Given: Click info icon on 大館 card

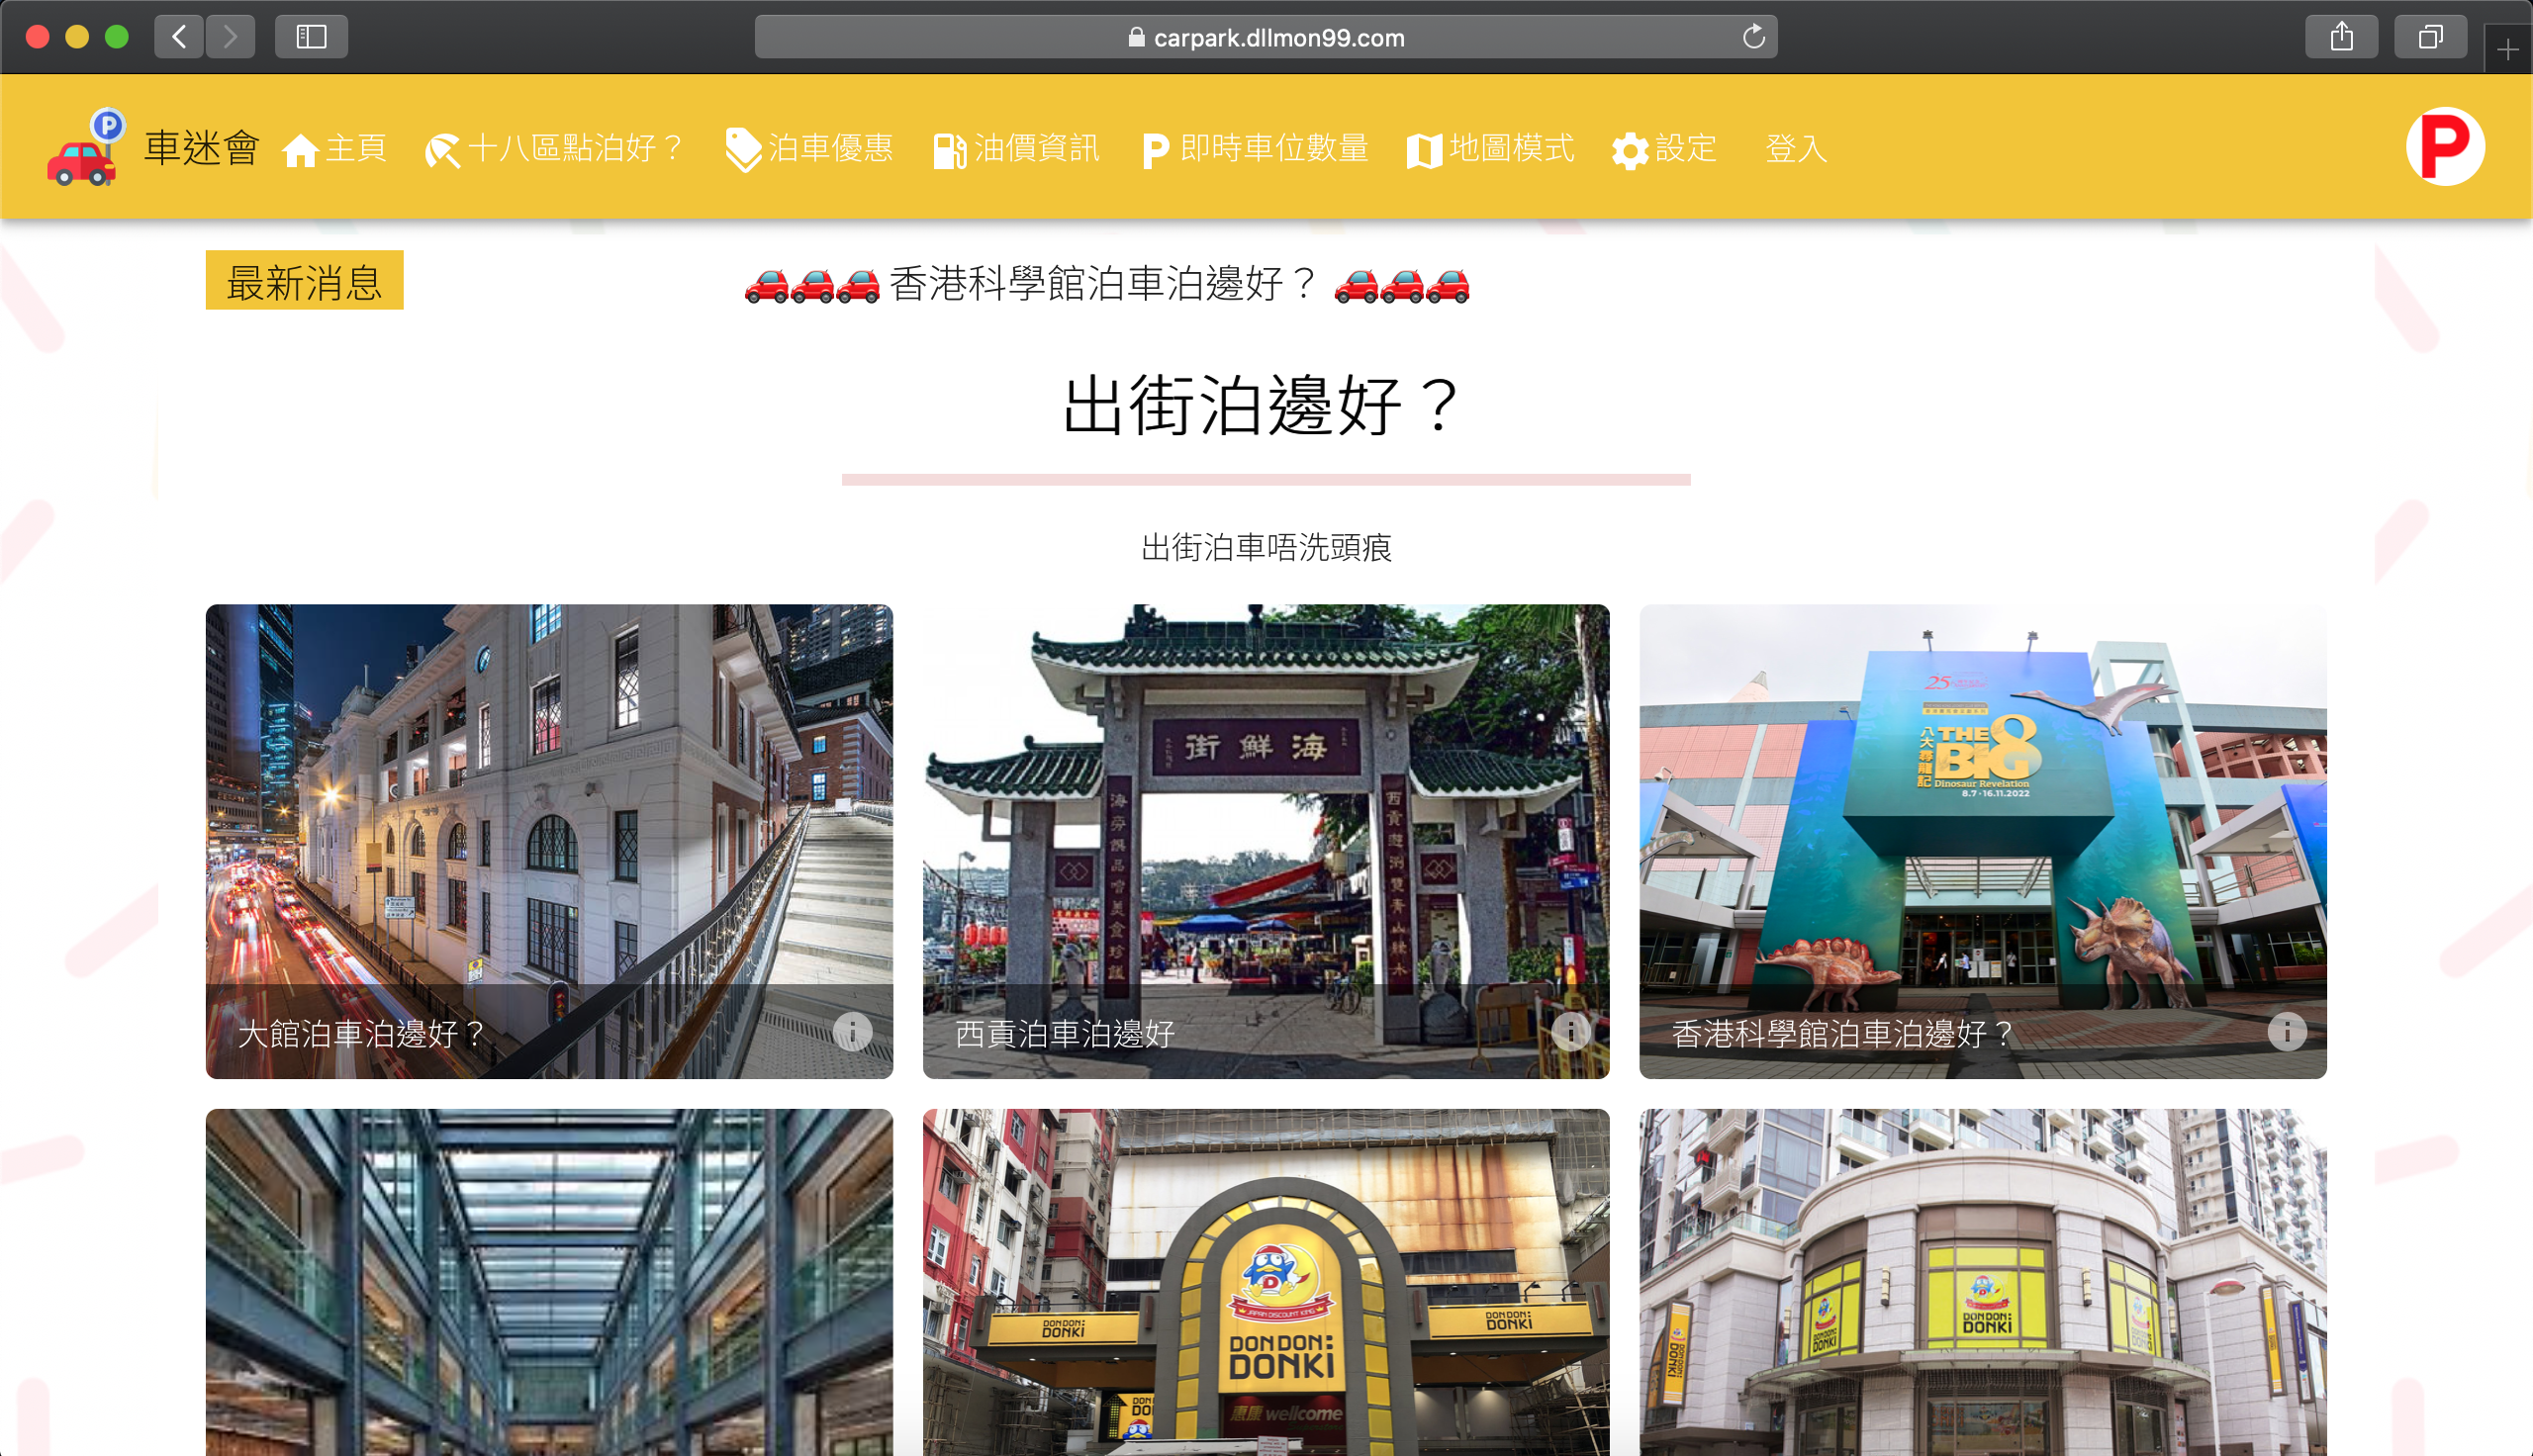Looking at the screenshot, I should coord(852,1031).
